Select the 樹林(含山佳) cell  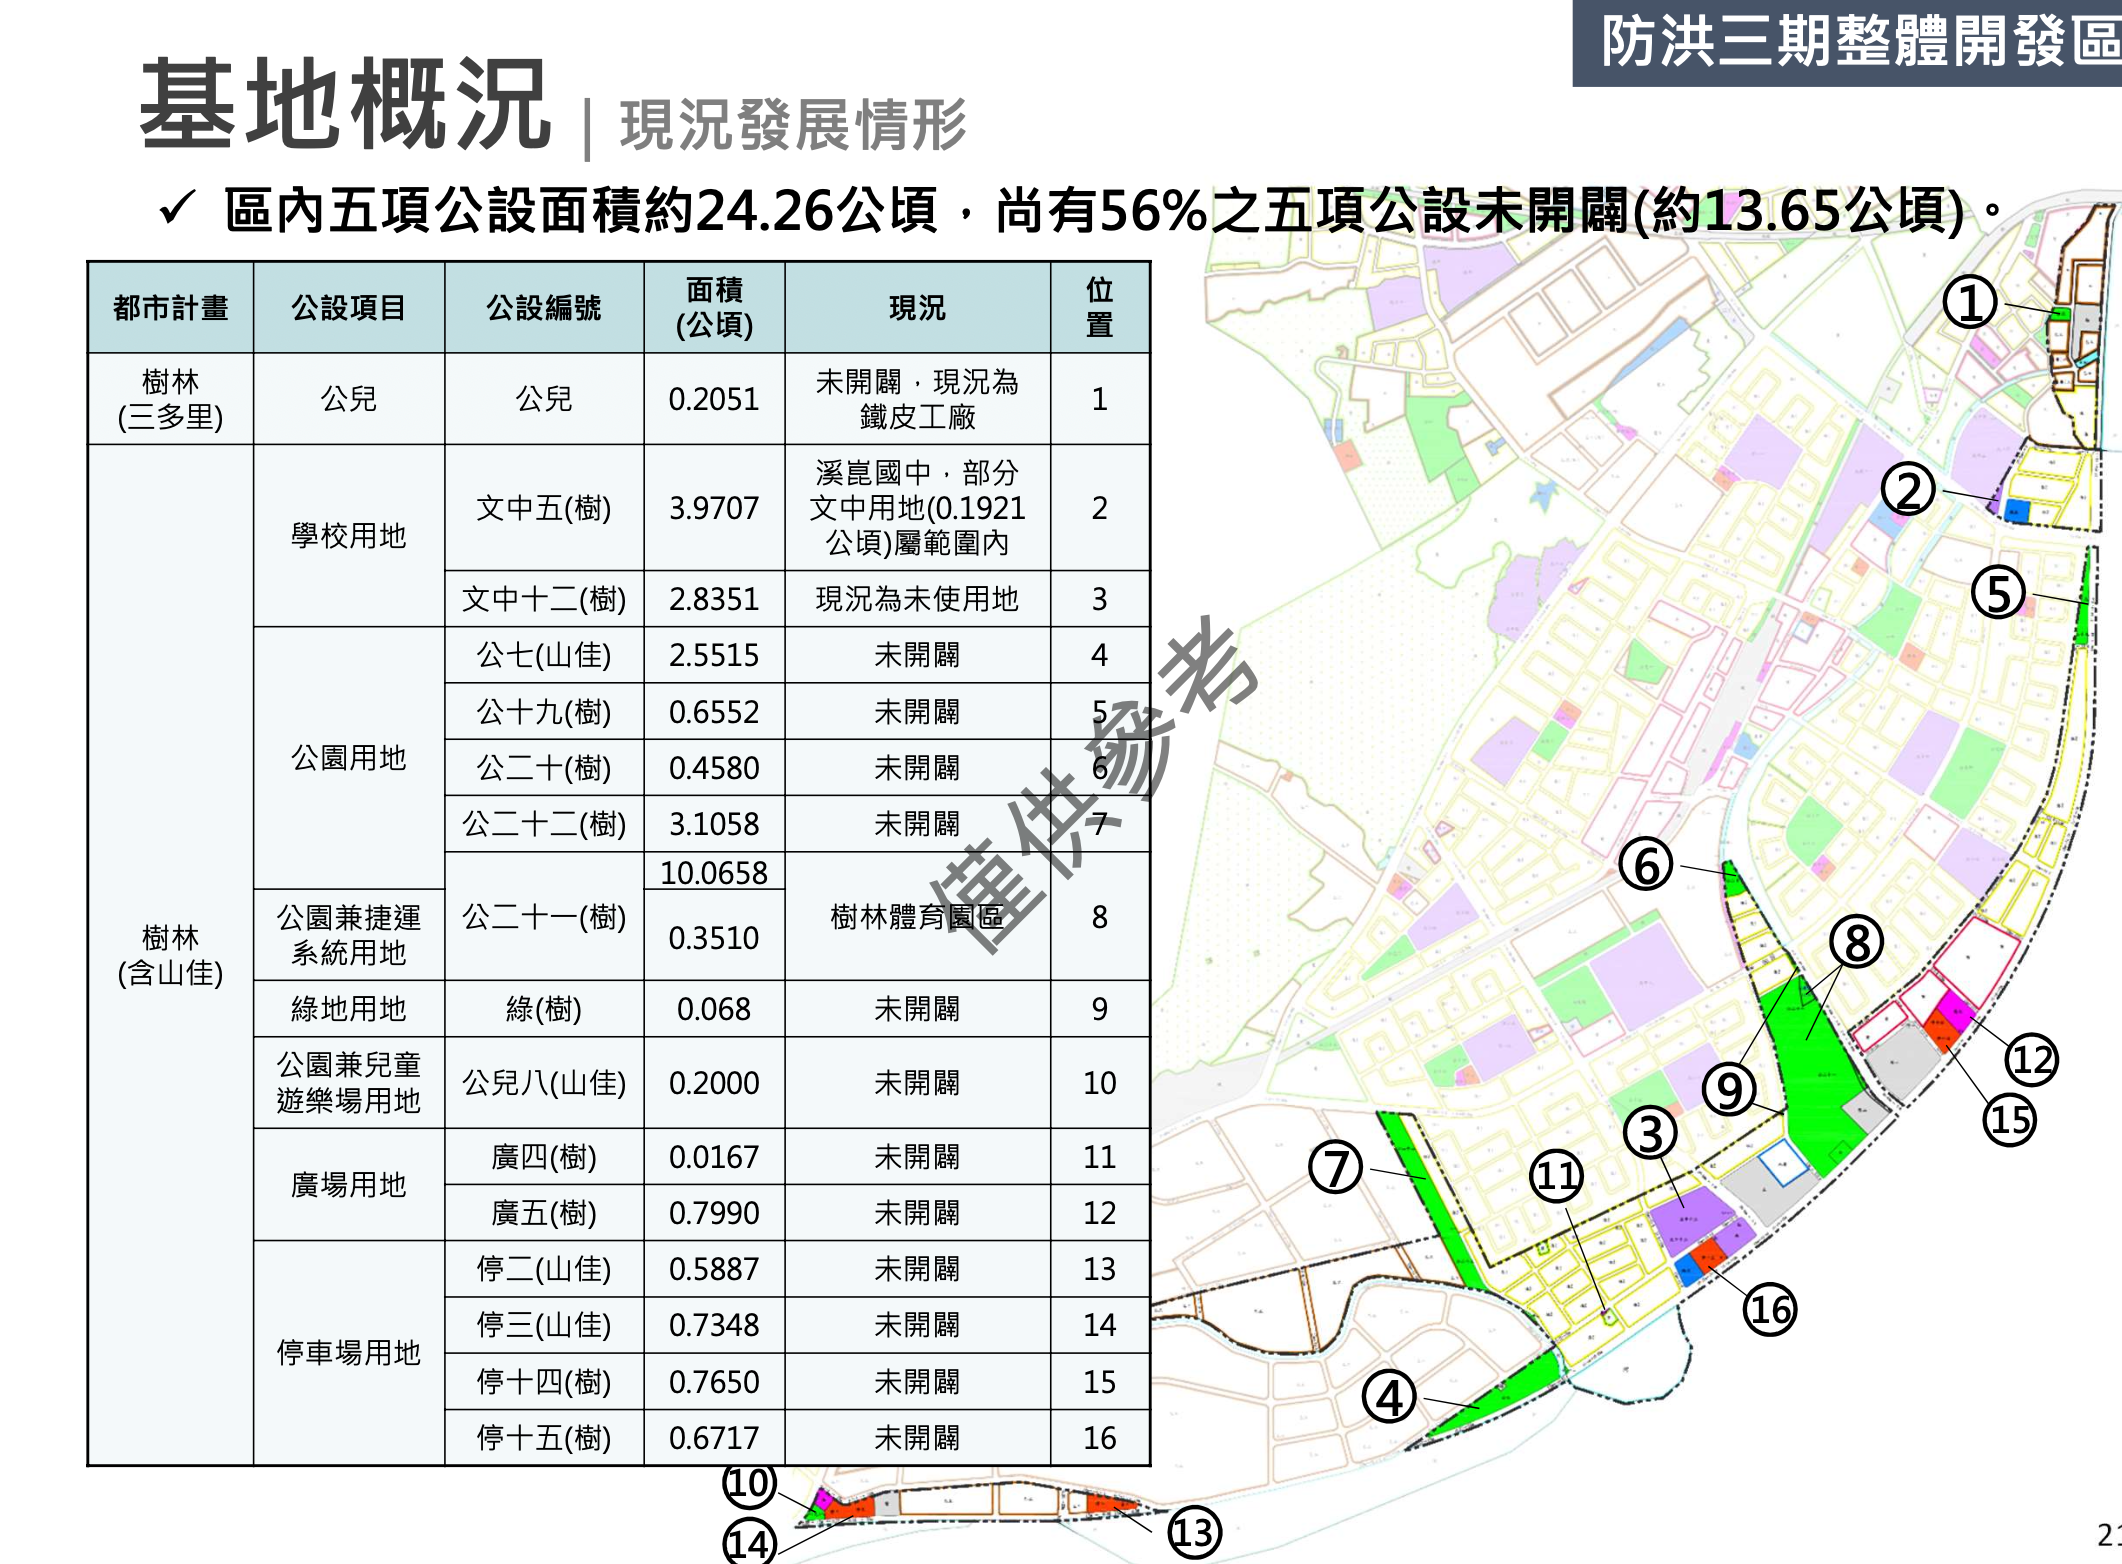(171, 955)
